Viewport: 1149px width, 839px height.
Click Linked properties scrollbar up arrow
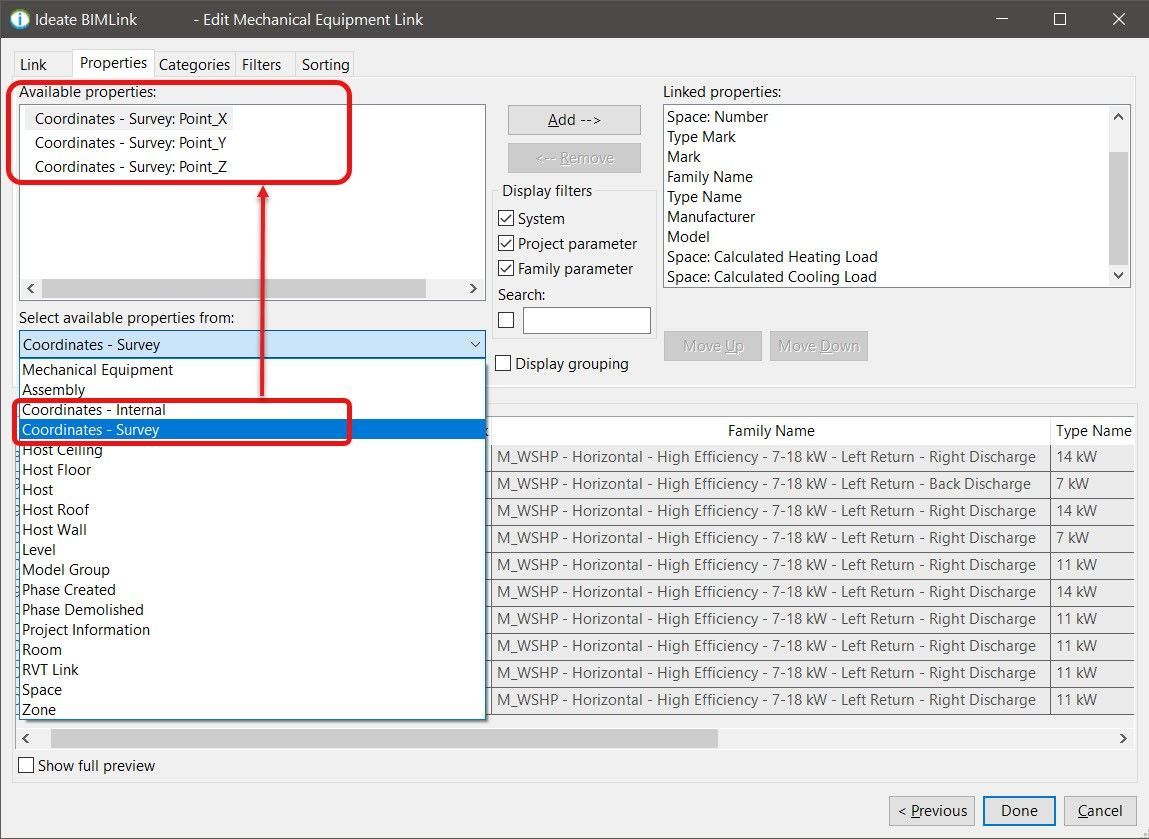pyautogui.click(x=1118, y=117)
